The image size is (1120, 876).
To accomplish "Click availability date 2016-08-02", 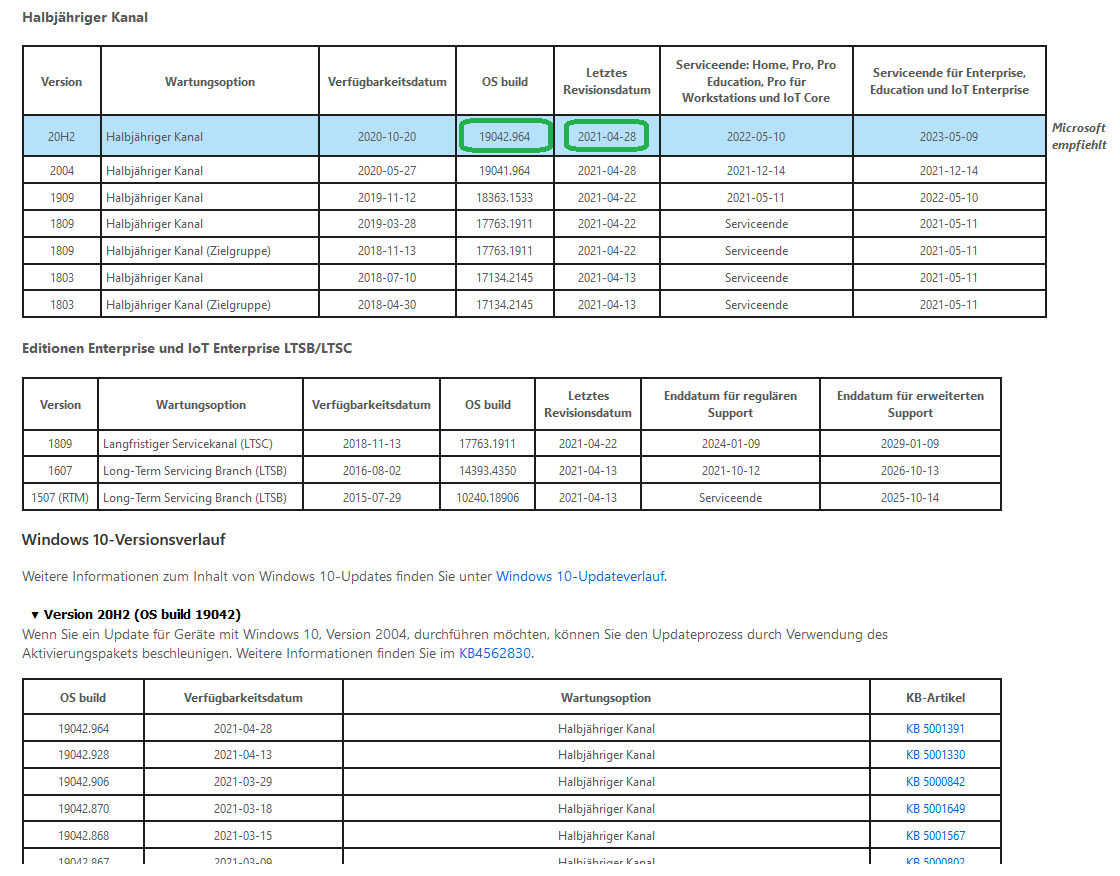I will coord(371,471).
